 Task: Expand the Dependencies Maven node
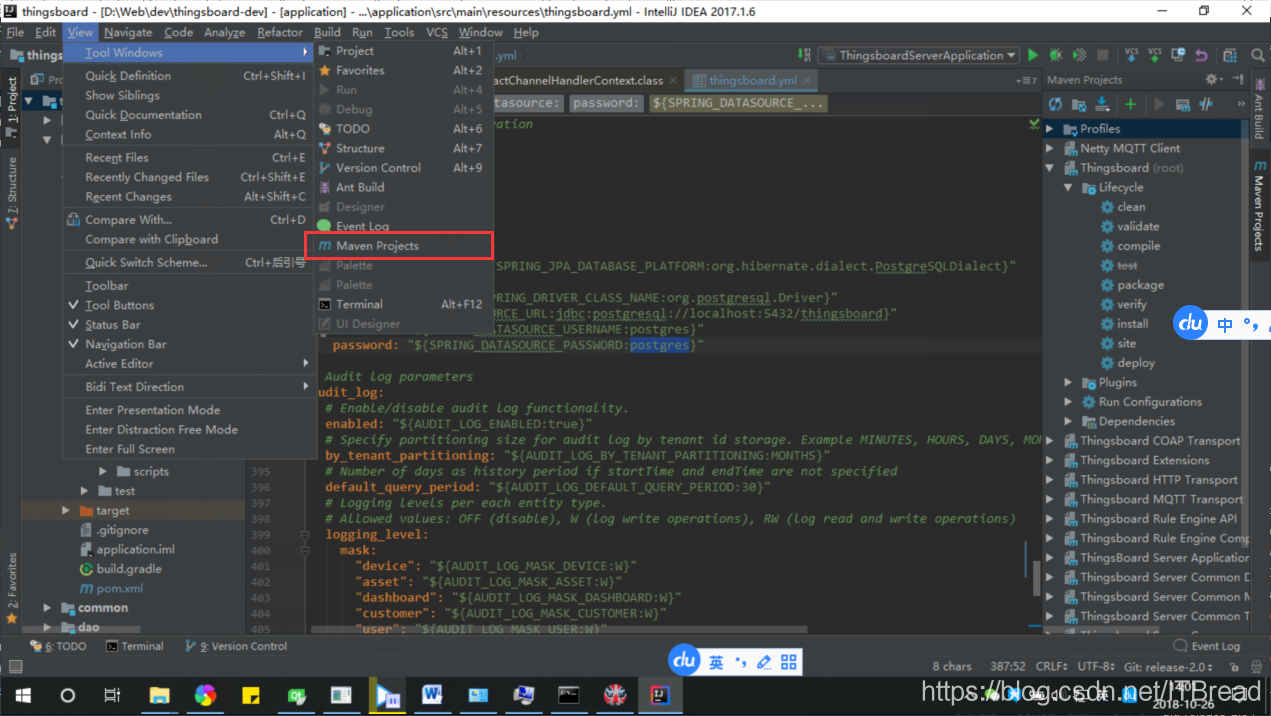coord(1069,421)
